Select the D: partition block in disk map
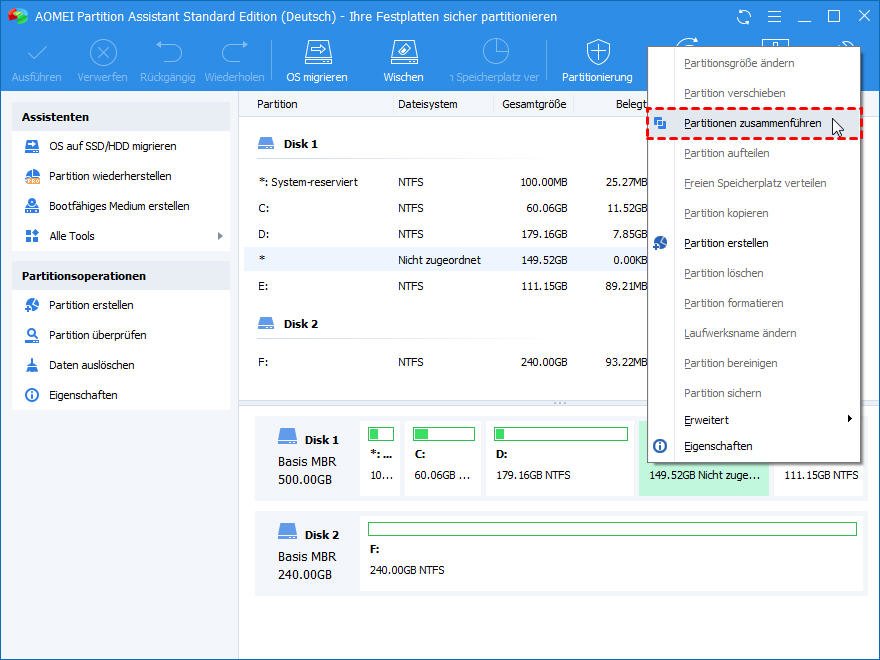 pos(560,459)
